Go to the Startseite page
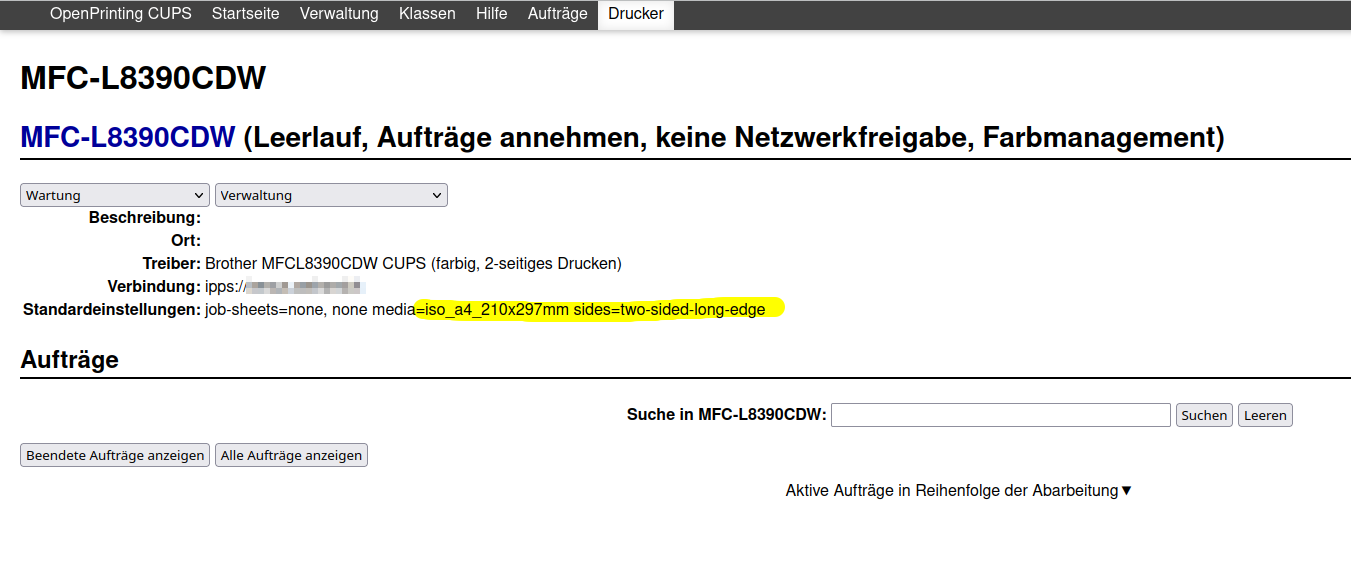 click(x=245, y=14)
